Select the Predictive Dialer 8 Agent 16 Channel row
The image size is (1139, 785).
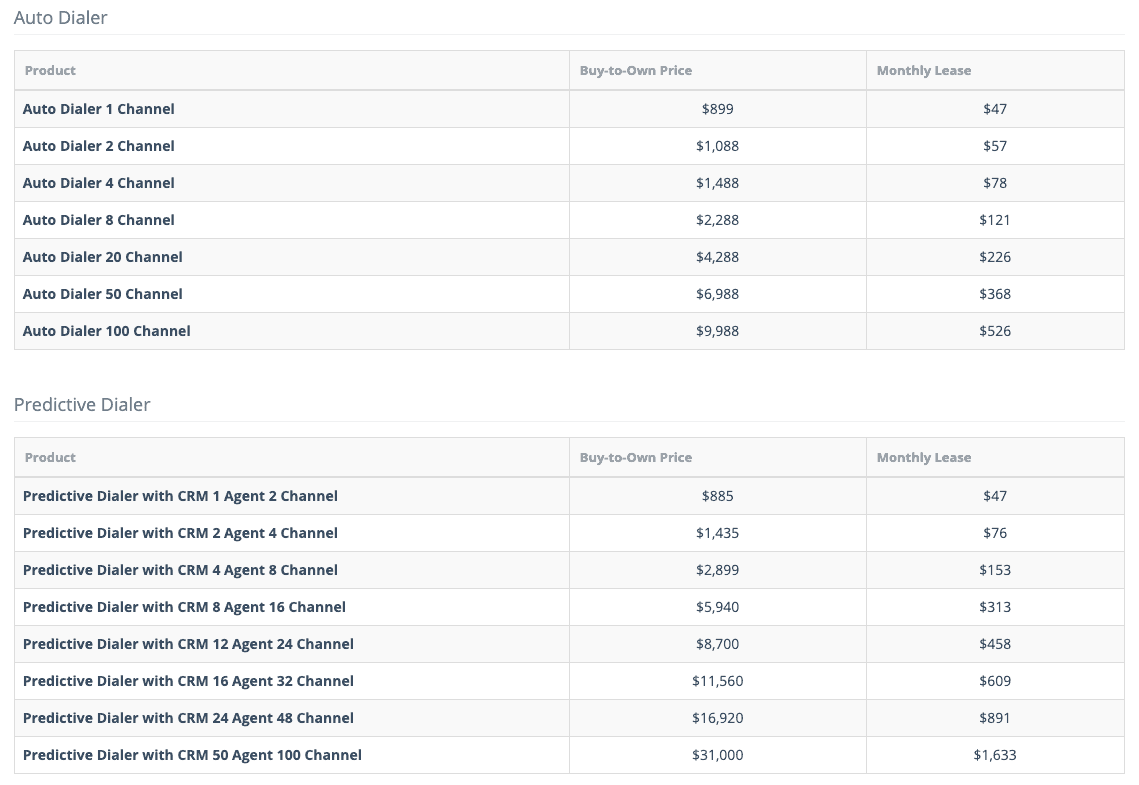point(184,606)
